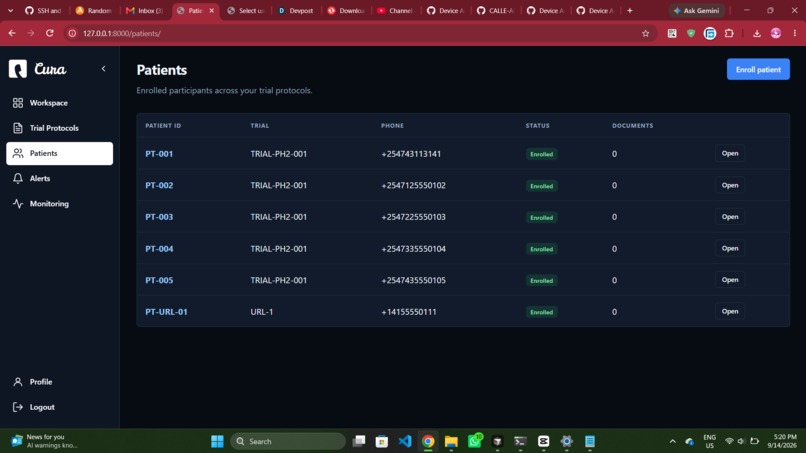Switch to Devpost tab
Viewport: 806px width, 453px height.
[296, 10]
